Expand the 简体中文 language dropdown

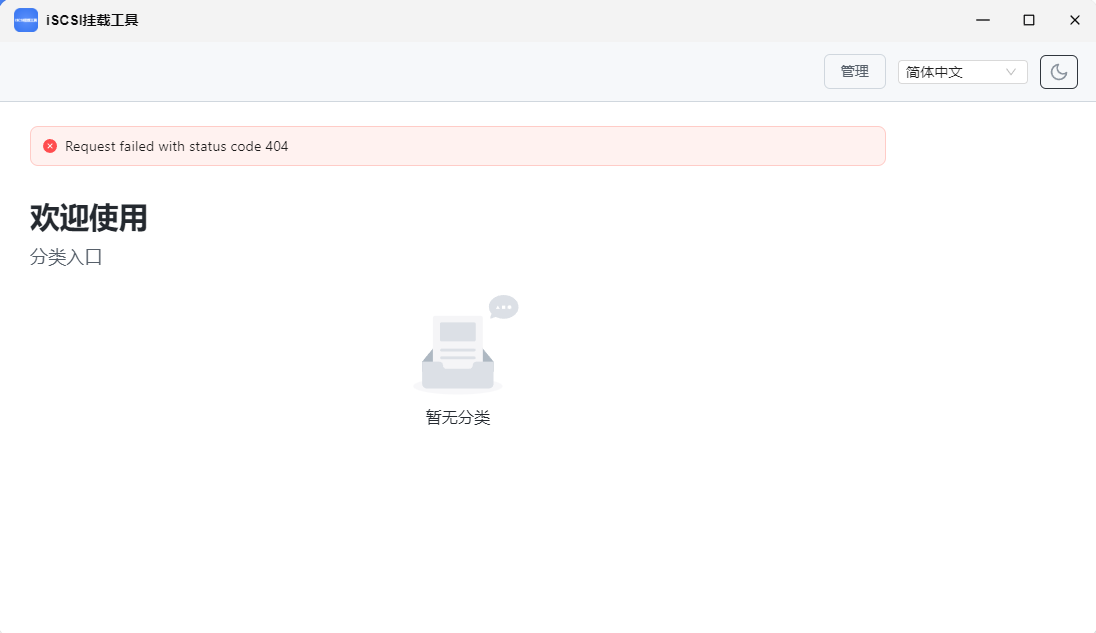tap(962, 72)
